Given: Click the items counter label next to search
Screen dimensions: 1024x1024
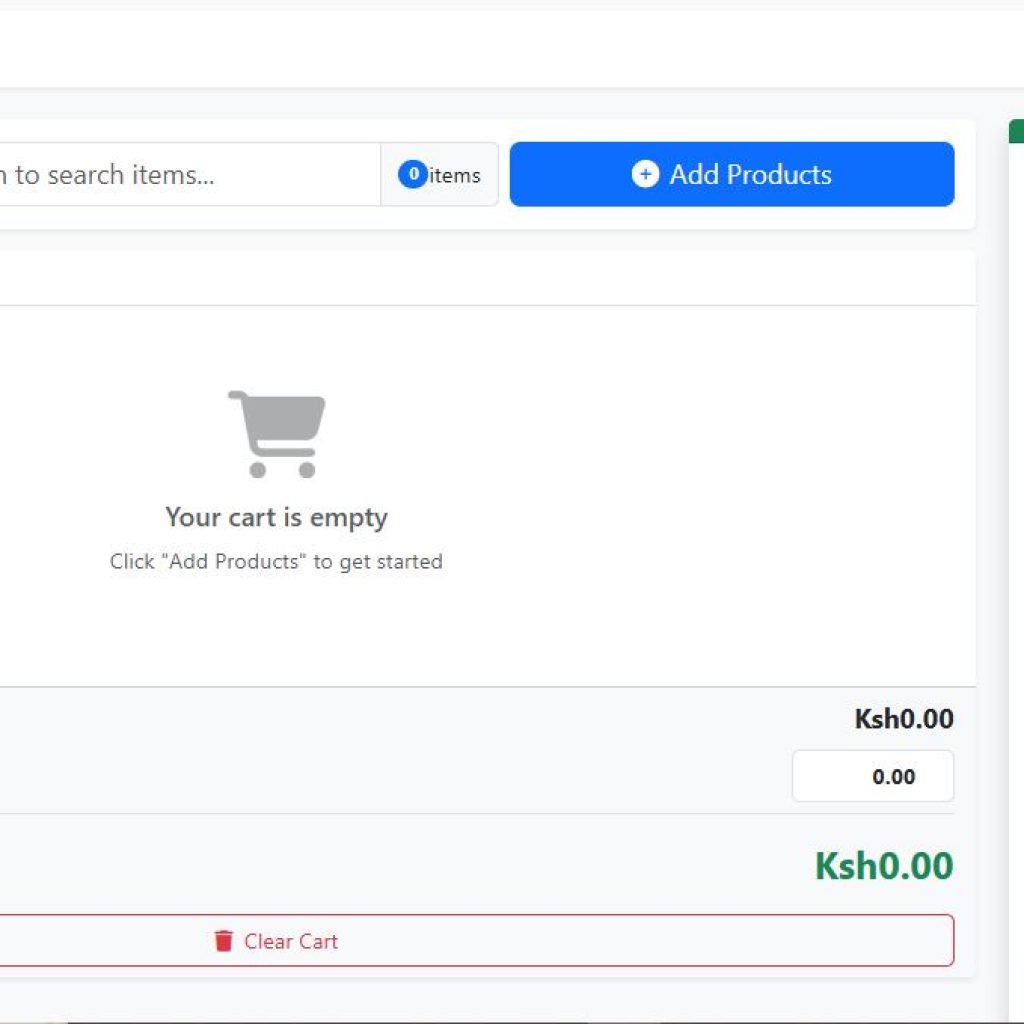Looking at the screenshot, I should coord(452,174).
